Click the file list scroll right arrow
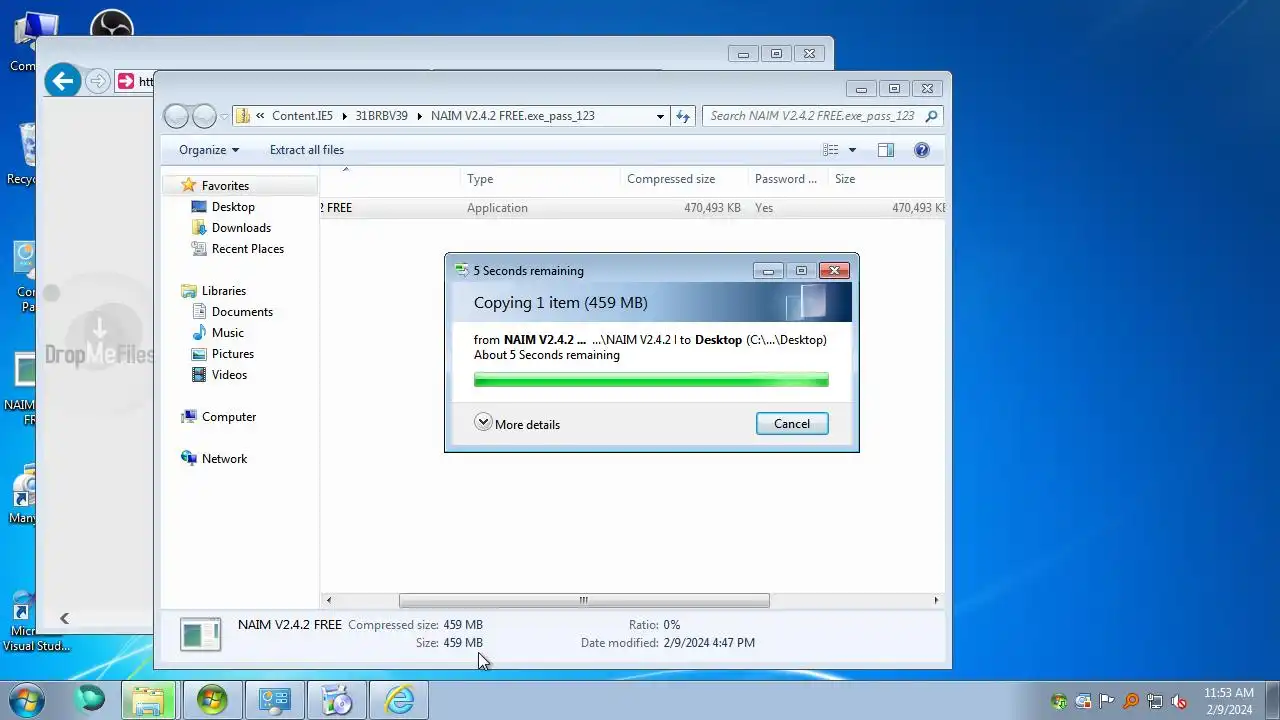 [936, 600]
